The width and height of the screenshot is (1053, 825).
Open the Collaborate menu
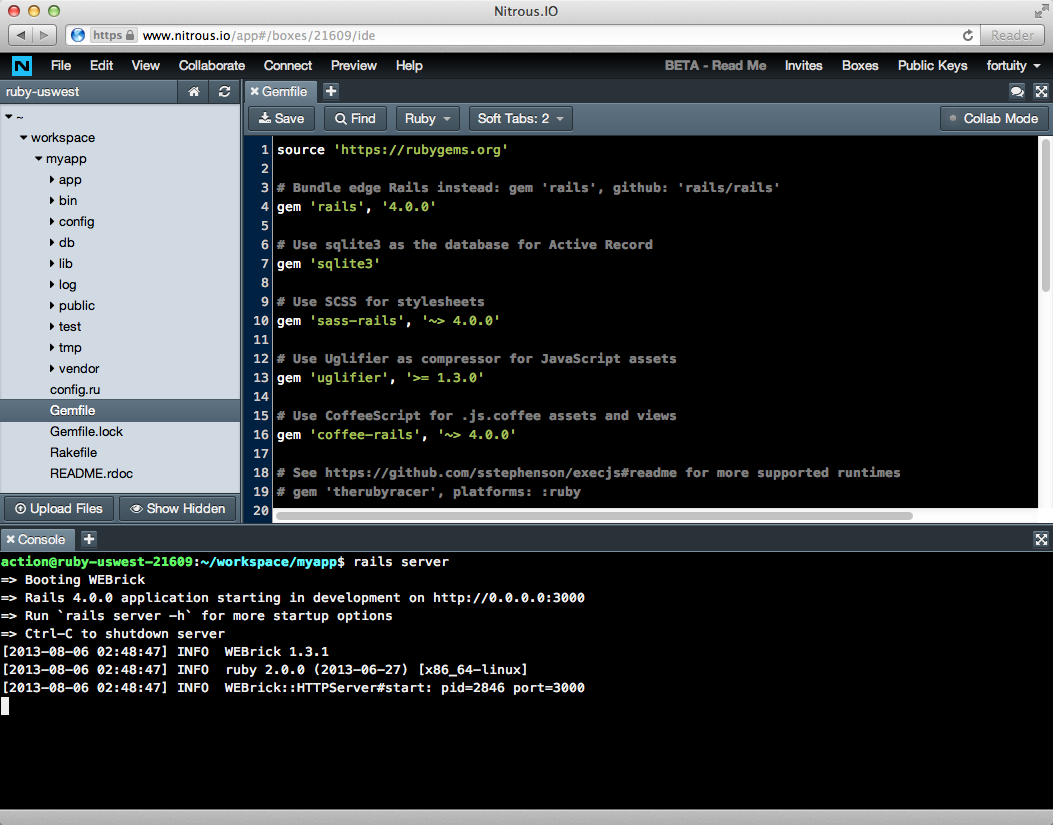pos(211,65)
